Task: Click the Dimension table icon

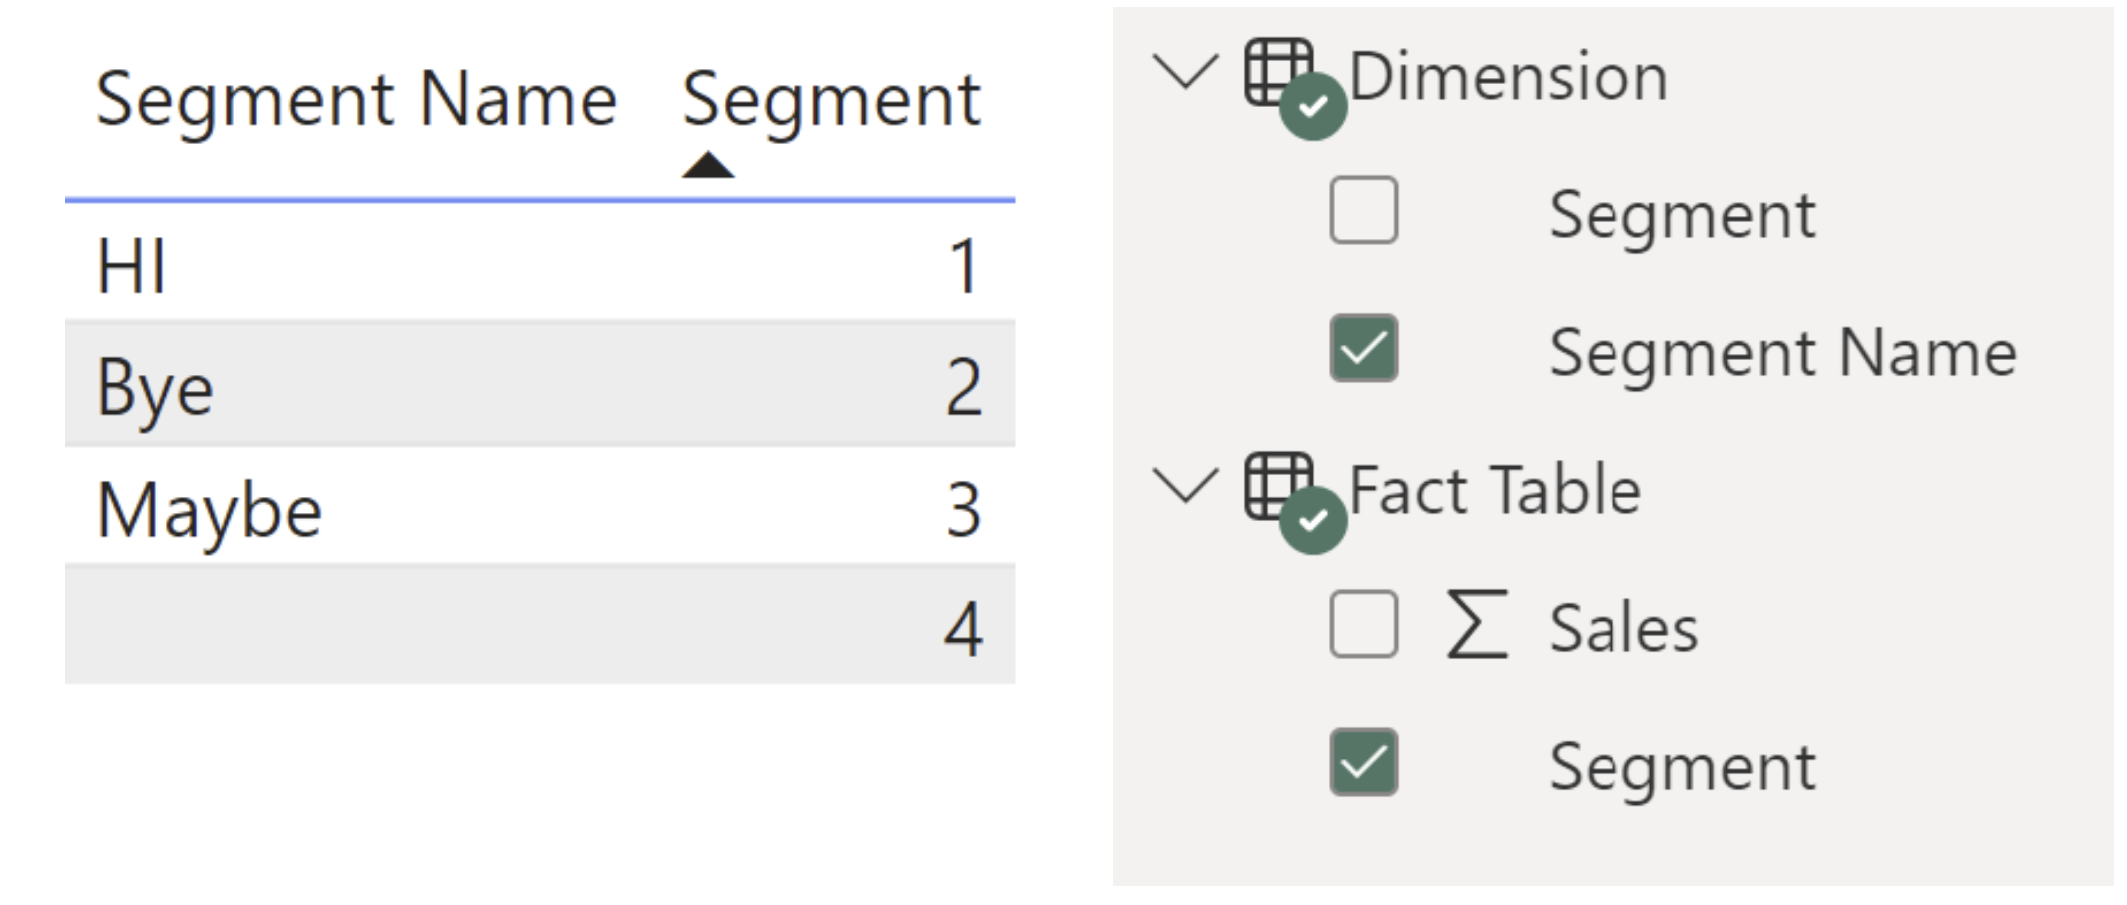Action: (1279, 72)
